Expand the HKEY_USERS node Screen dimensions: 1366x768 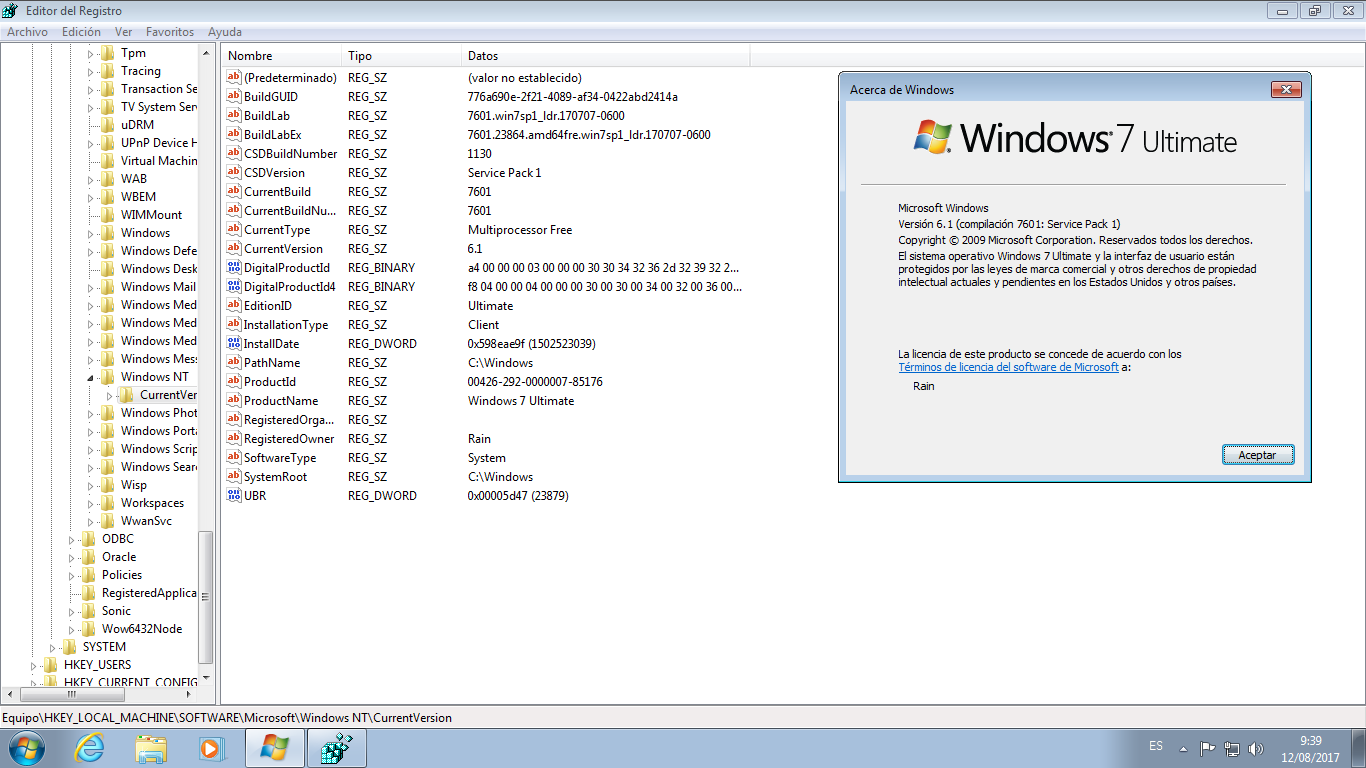click(33, 665)
